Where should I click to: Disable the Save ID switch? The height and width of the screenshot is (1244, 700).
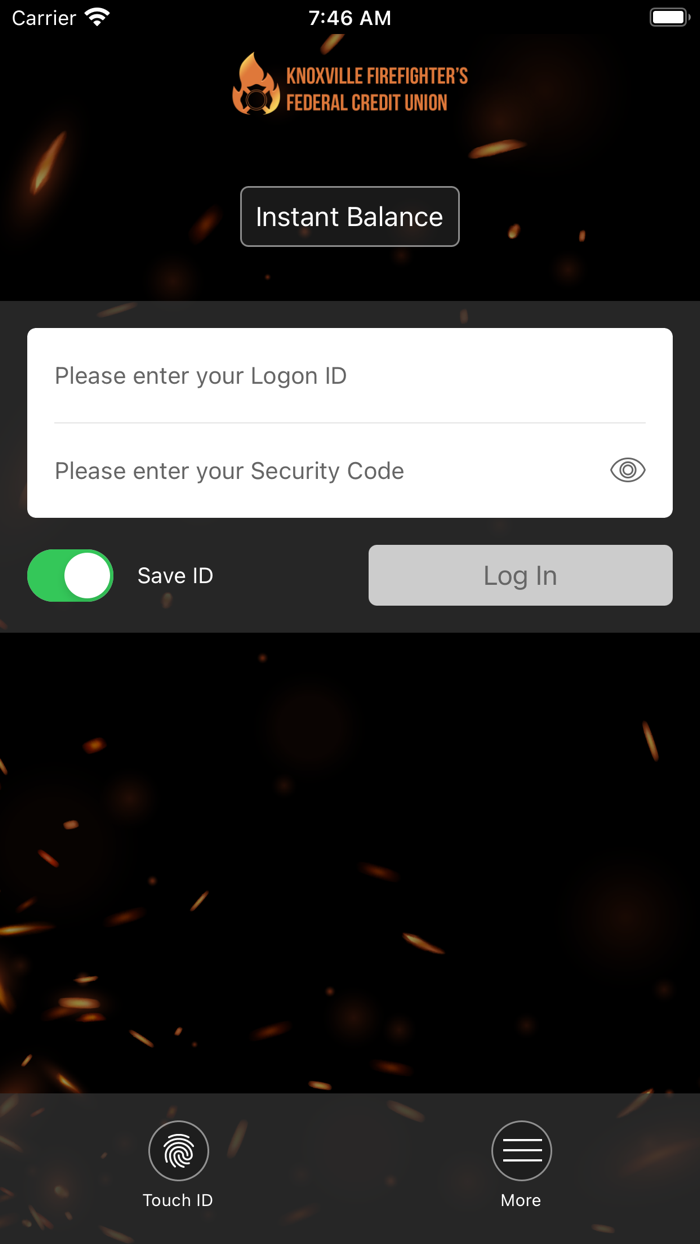(70, 575)
